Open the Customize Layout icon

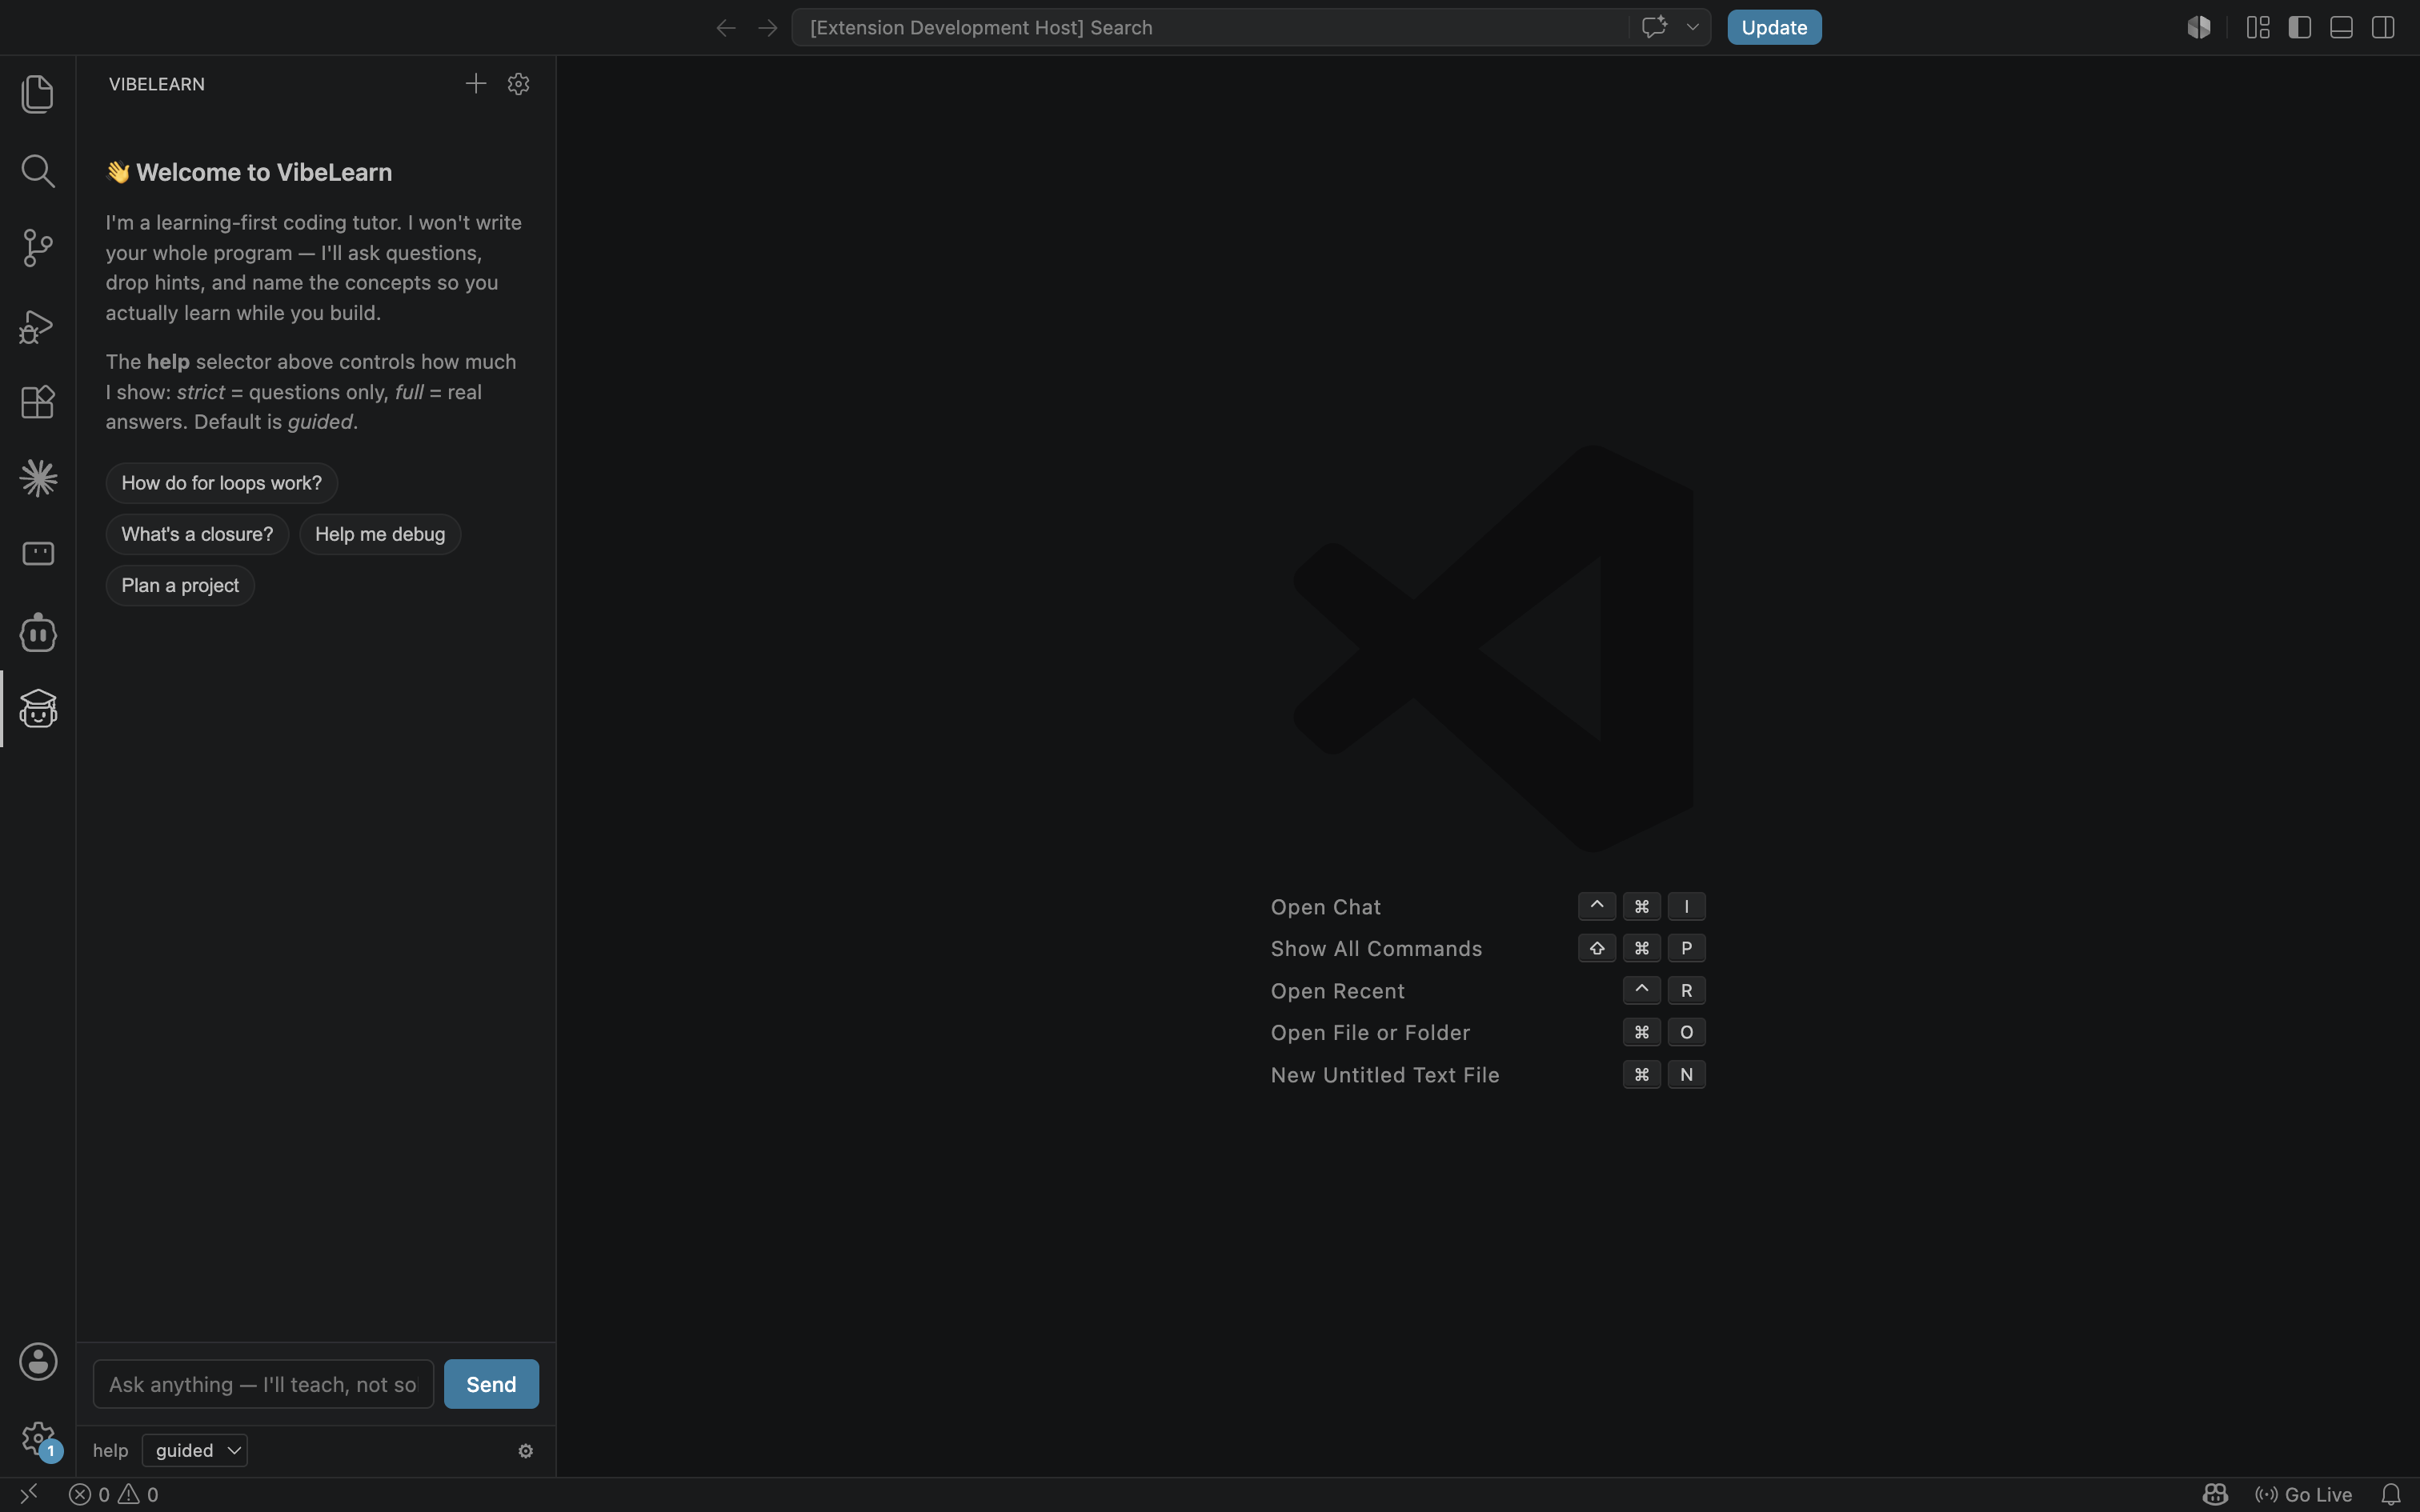click(2258, 27)
